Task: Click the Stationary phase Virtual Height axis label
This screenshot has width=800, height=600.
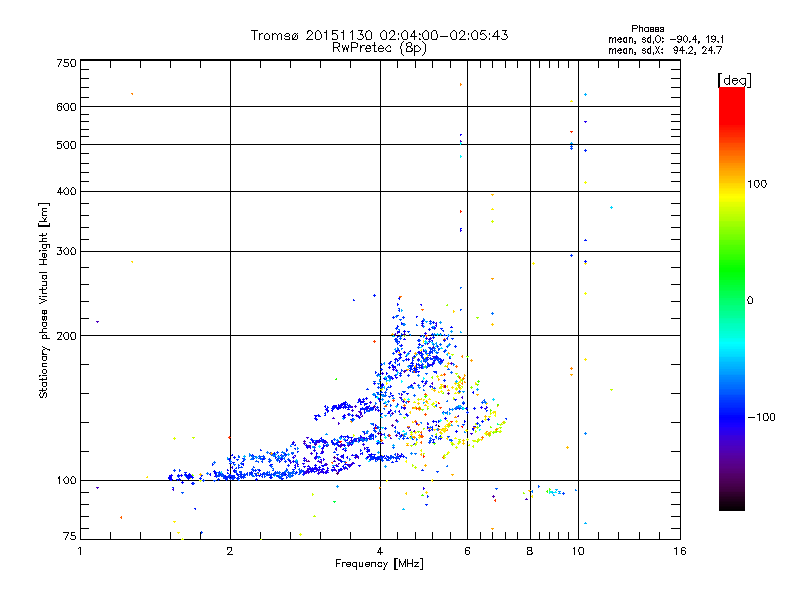Action: (x=43, y=301)
